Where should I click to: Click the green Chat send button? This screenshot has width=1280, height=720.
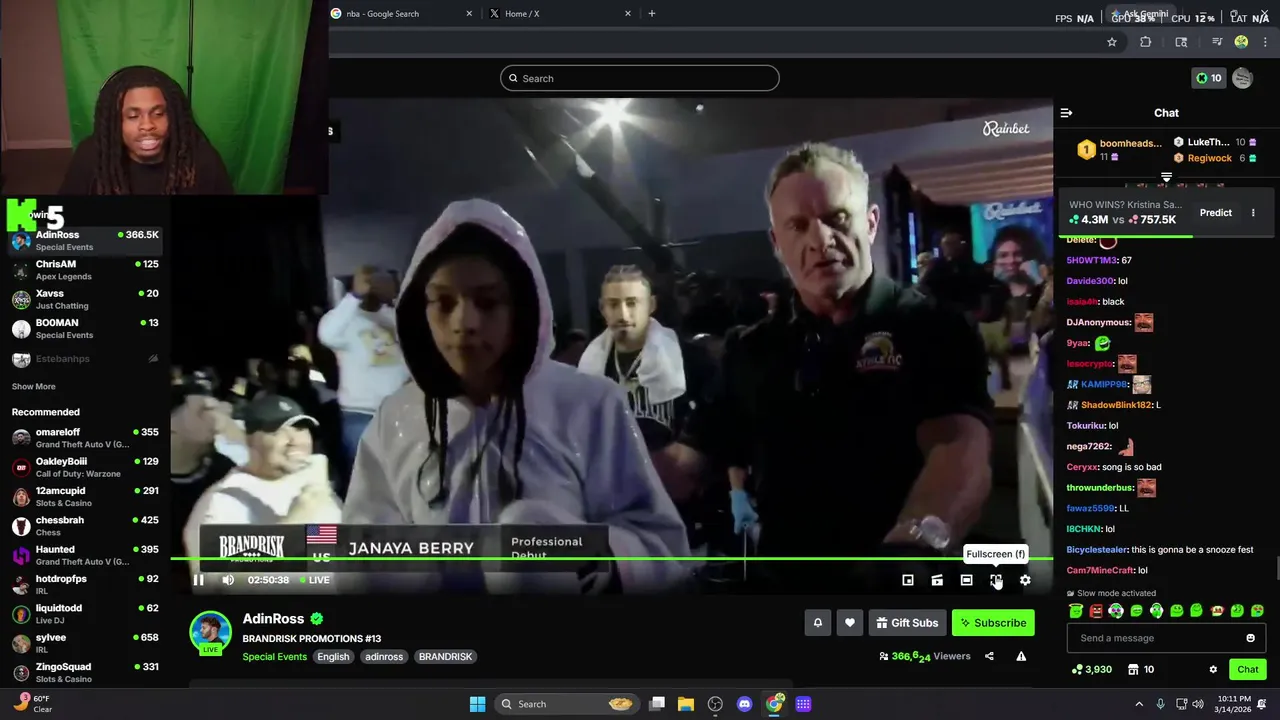[x=1248, y=669]
